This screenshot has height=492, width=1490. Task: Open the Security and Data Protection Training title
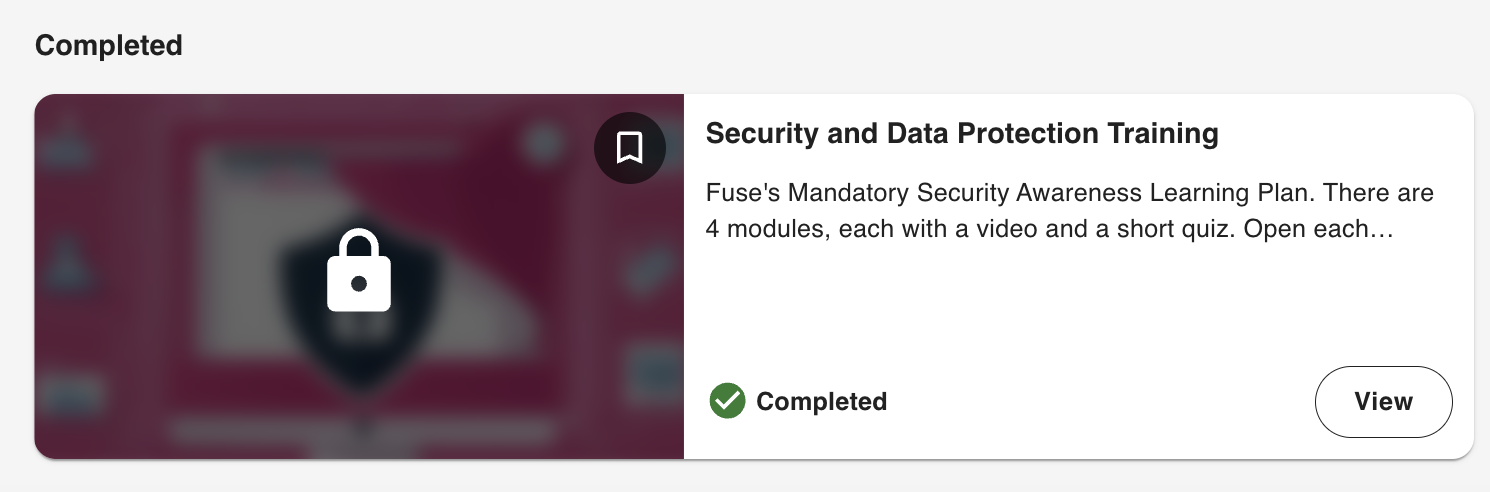[x=962, y=134]
